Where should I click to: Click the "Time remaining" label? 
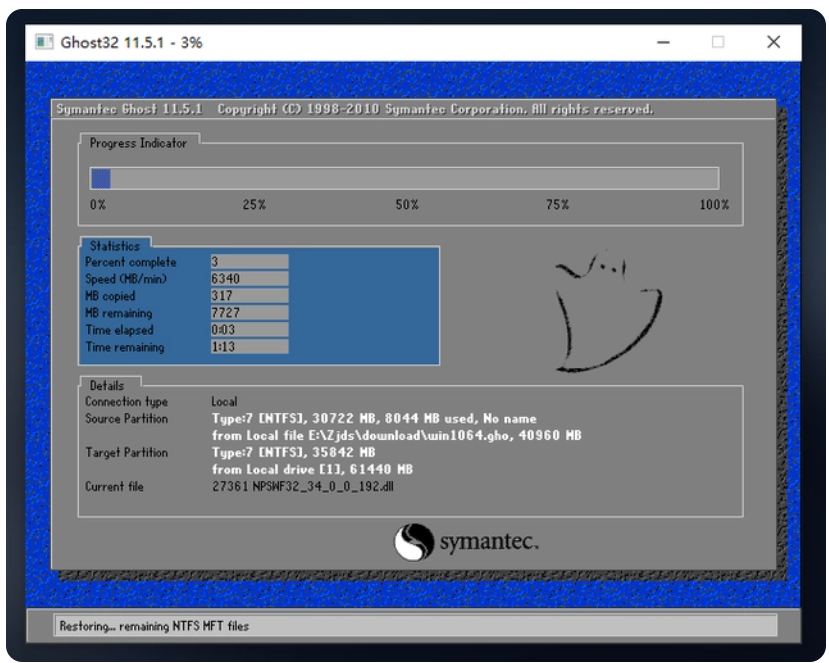point(125,347)
